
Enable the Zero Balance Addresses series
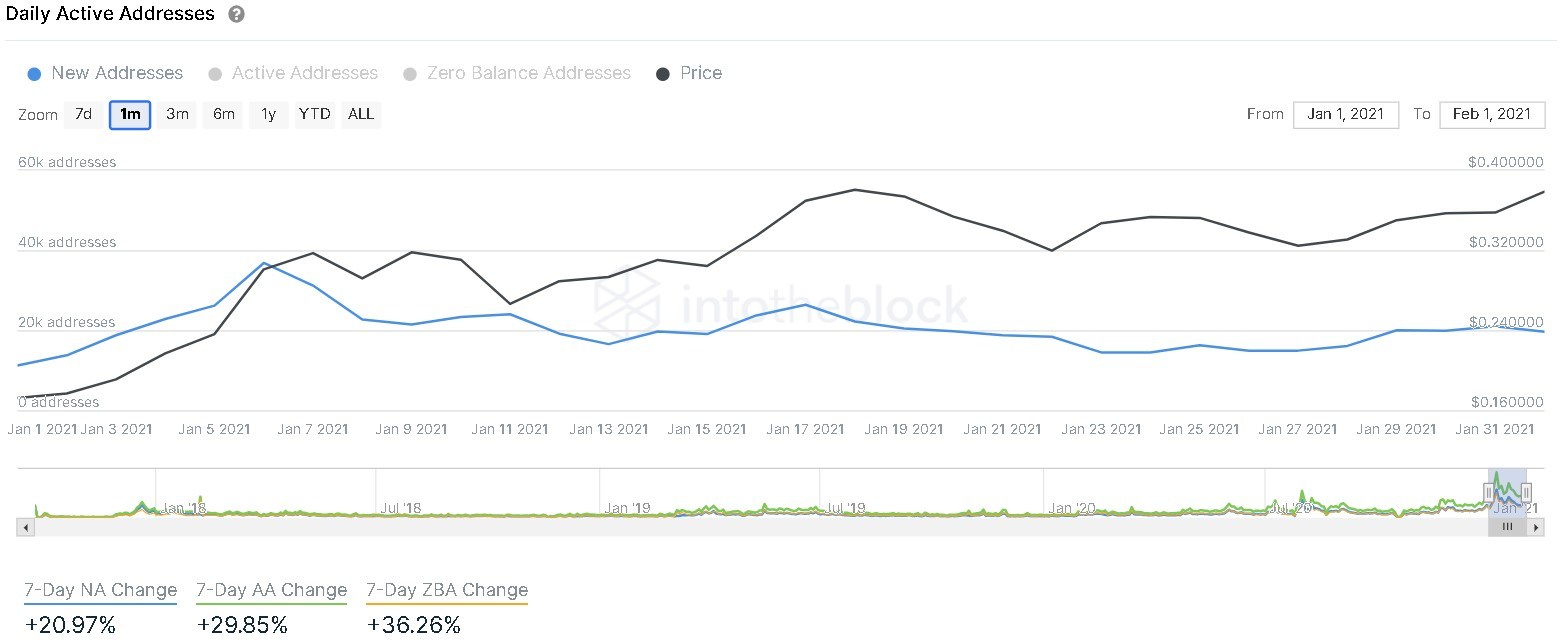click(517, 73)
